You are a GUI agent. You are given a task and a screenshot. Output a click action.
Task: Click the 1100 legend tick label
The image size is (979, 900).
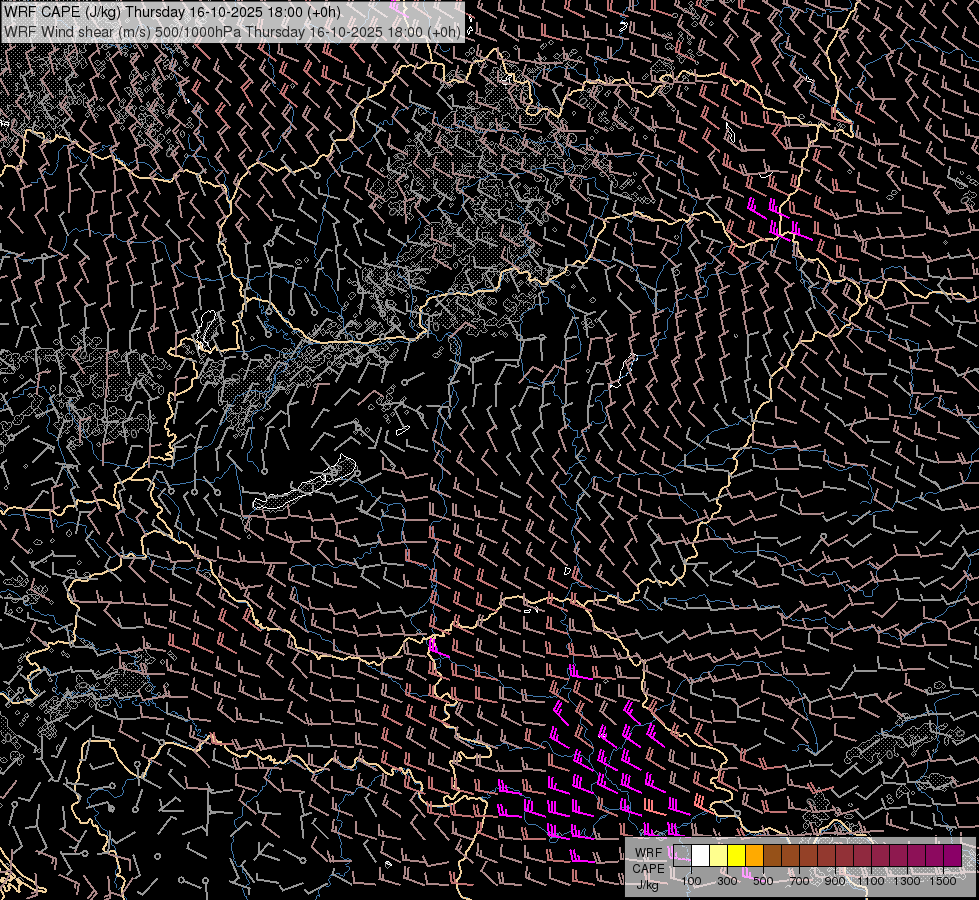click(871, 881)
